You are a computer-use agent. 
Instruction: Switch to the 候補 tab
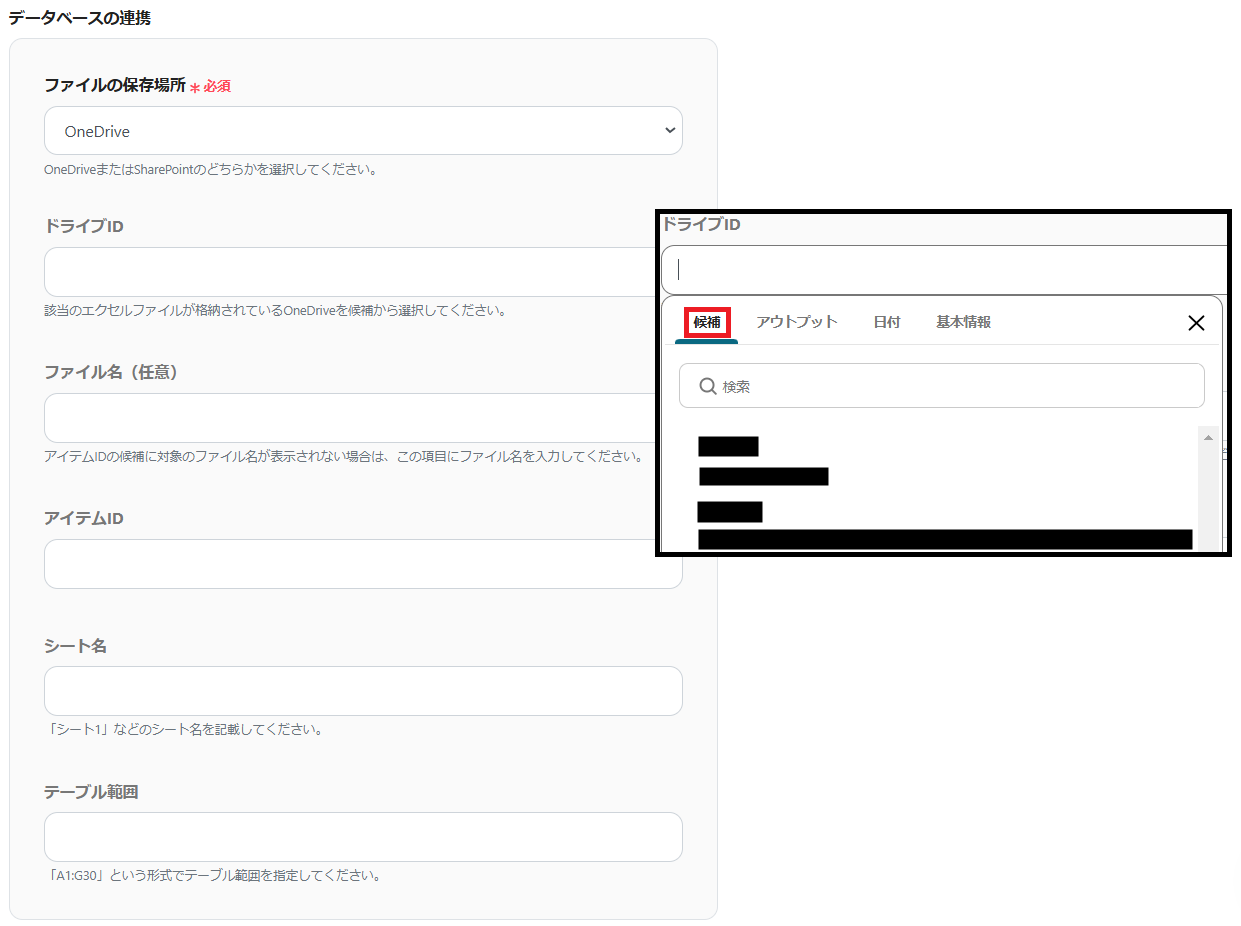click(707, 322)
